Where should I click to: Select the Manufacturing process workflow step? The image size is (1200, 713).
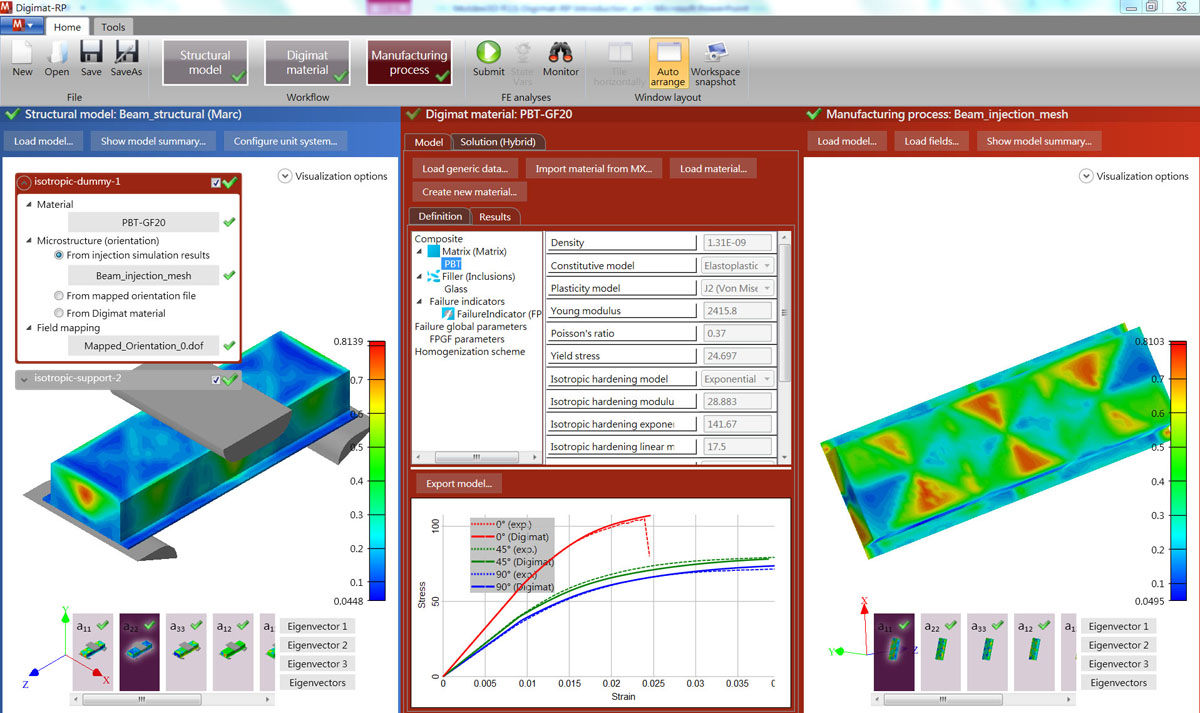409,63
